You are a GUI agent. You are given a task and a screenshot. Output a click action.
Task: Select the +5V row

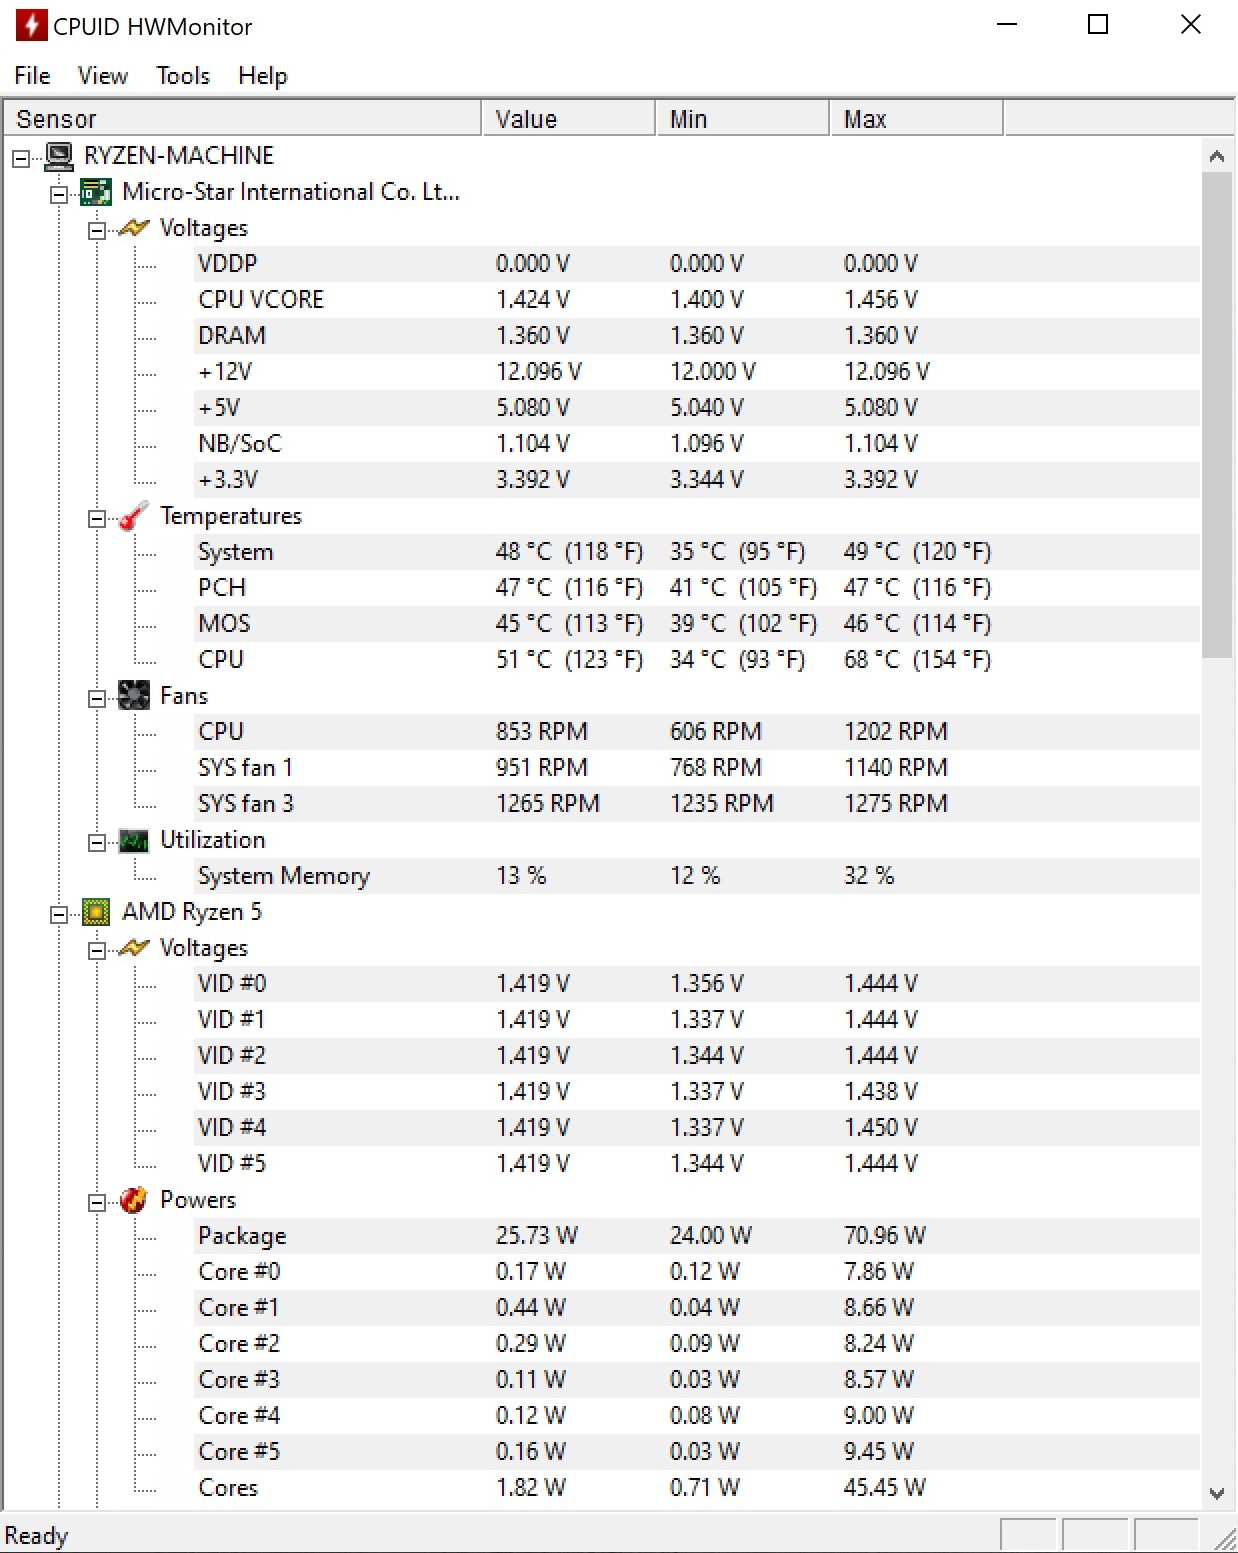[x=698, y=408]
